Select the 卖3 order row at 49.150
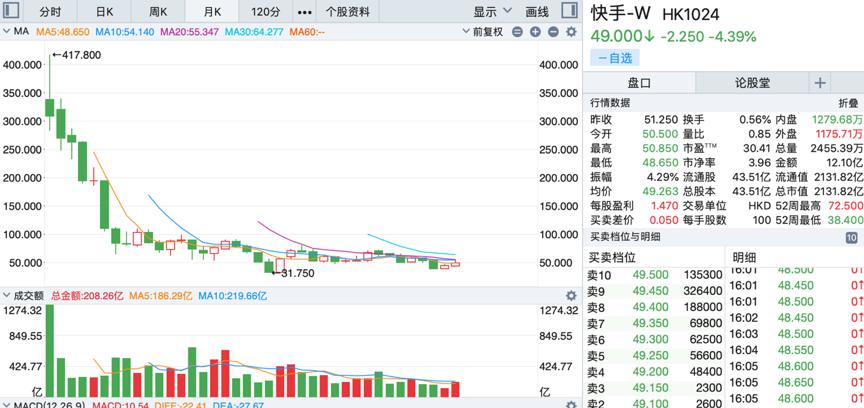Screen dimensions: 864x408 (655, 388)
